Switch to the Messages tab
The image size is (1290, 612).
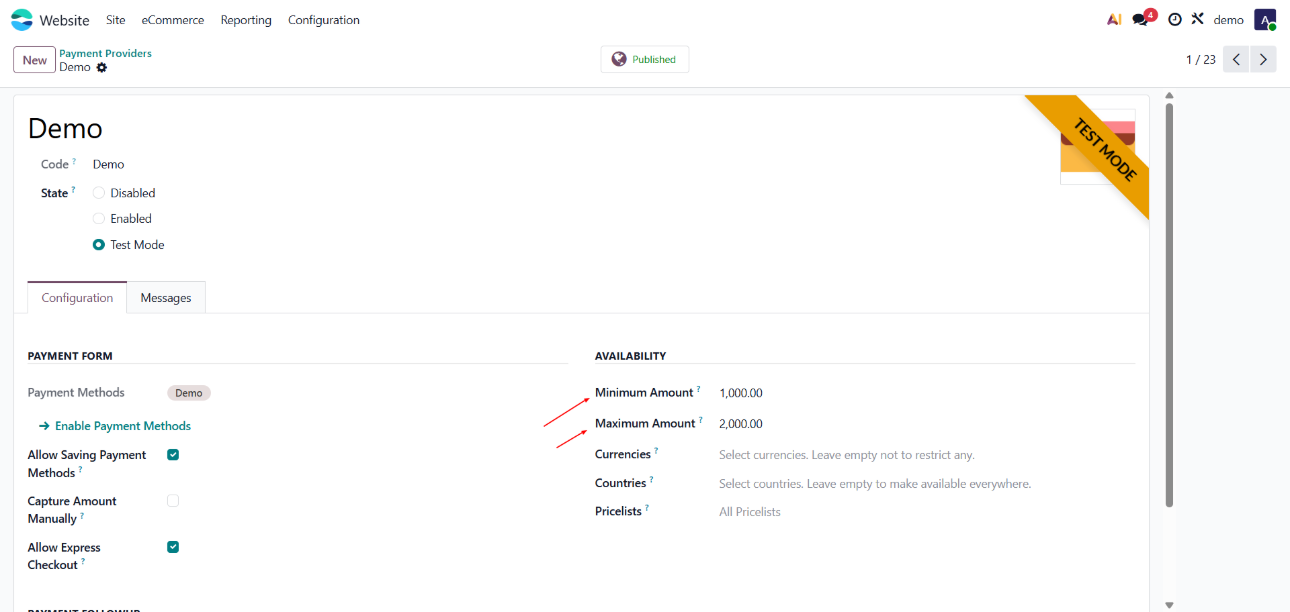pos(166,298)
